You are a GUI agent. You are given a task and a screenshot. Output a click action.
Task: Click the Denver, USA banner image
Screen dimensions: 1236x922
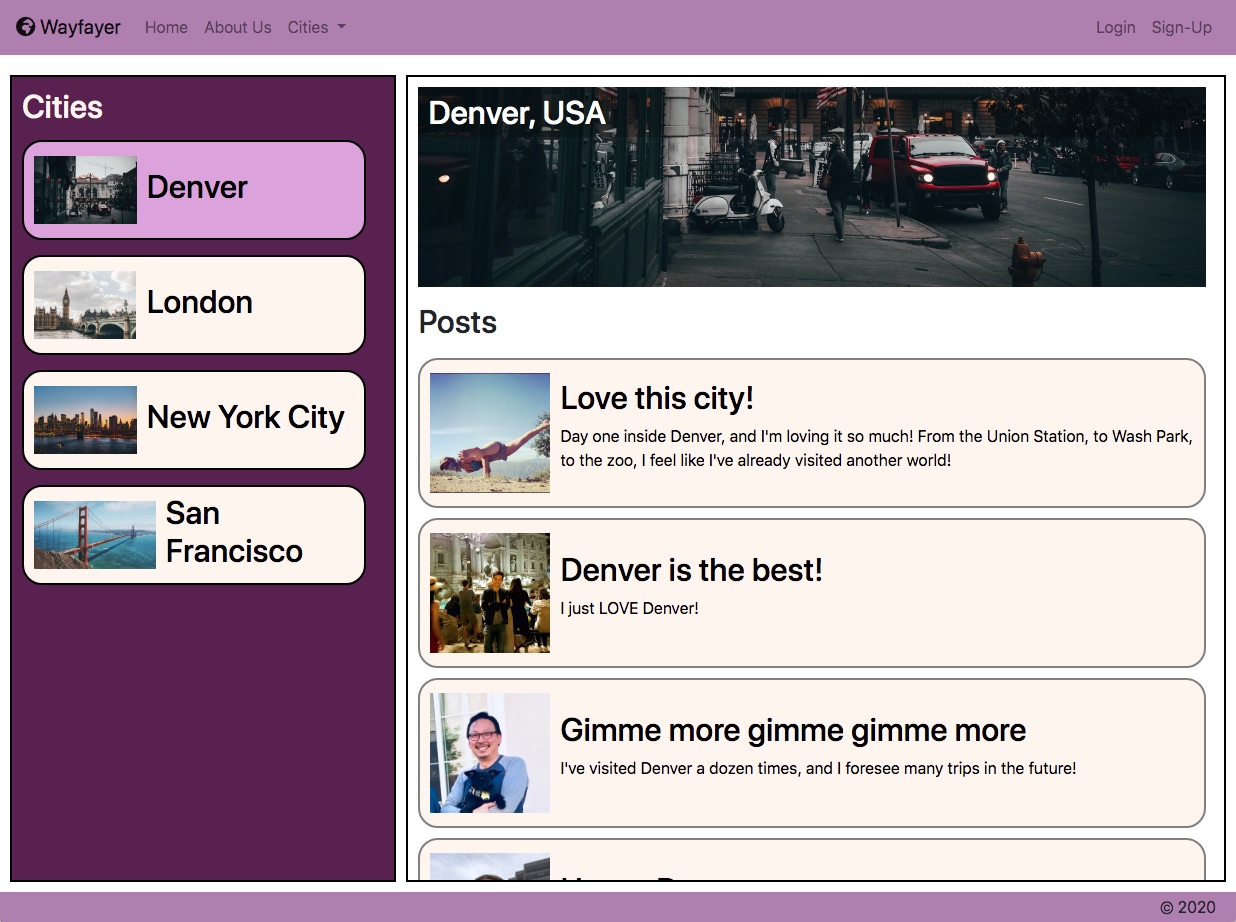tap(812, 187)
